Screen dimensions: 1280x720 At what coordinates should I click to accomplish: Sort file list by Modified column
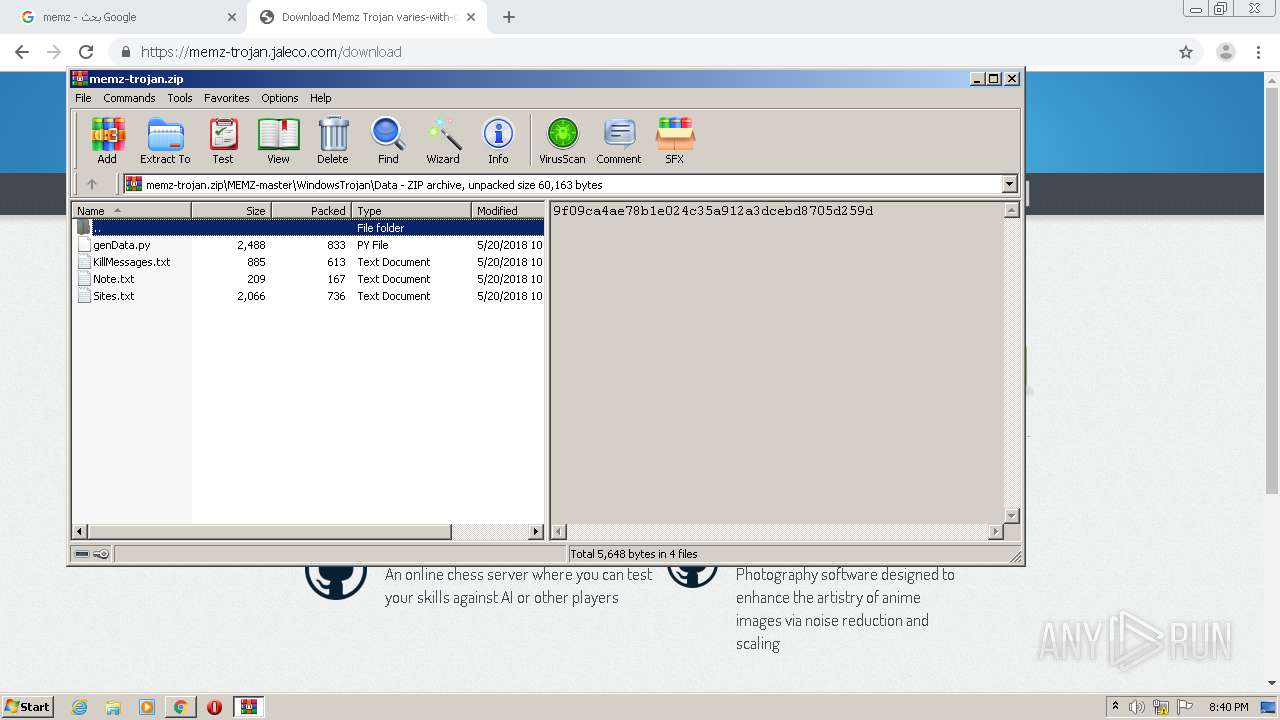pyautogui.click(x=507, y=211)
